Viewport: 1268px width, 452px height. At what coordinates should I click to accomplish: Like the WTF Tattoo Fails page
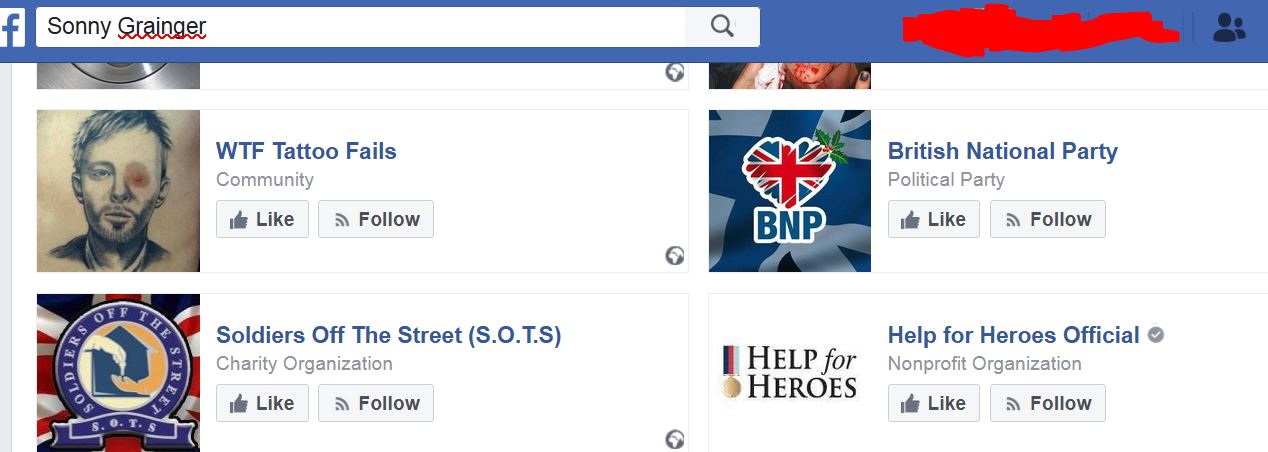(x=262, y=219)
